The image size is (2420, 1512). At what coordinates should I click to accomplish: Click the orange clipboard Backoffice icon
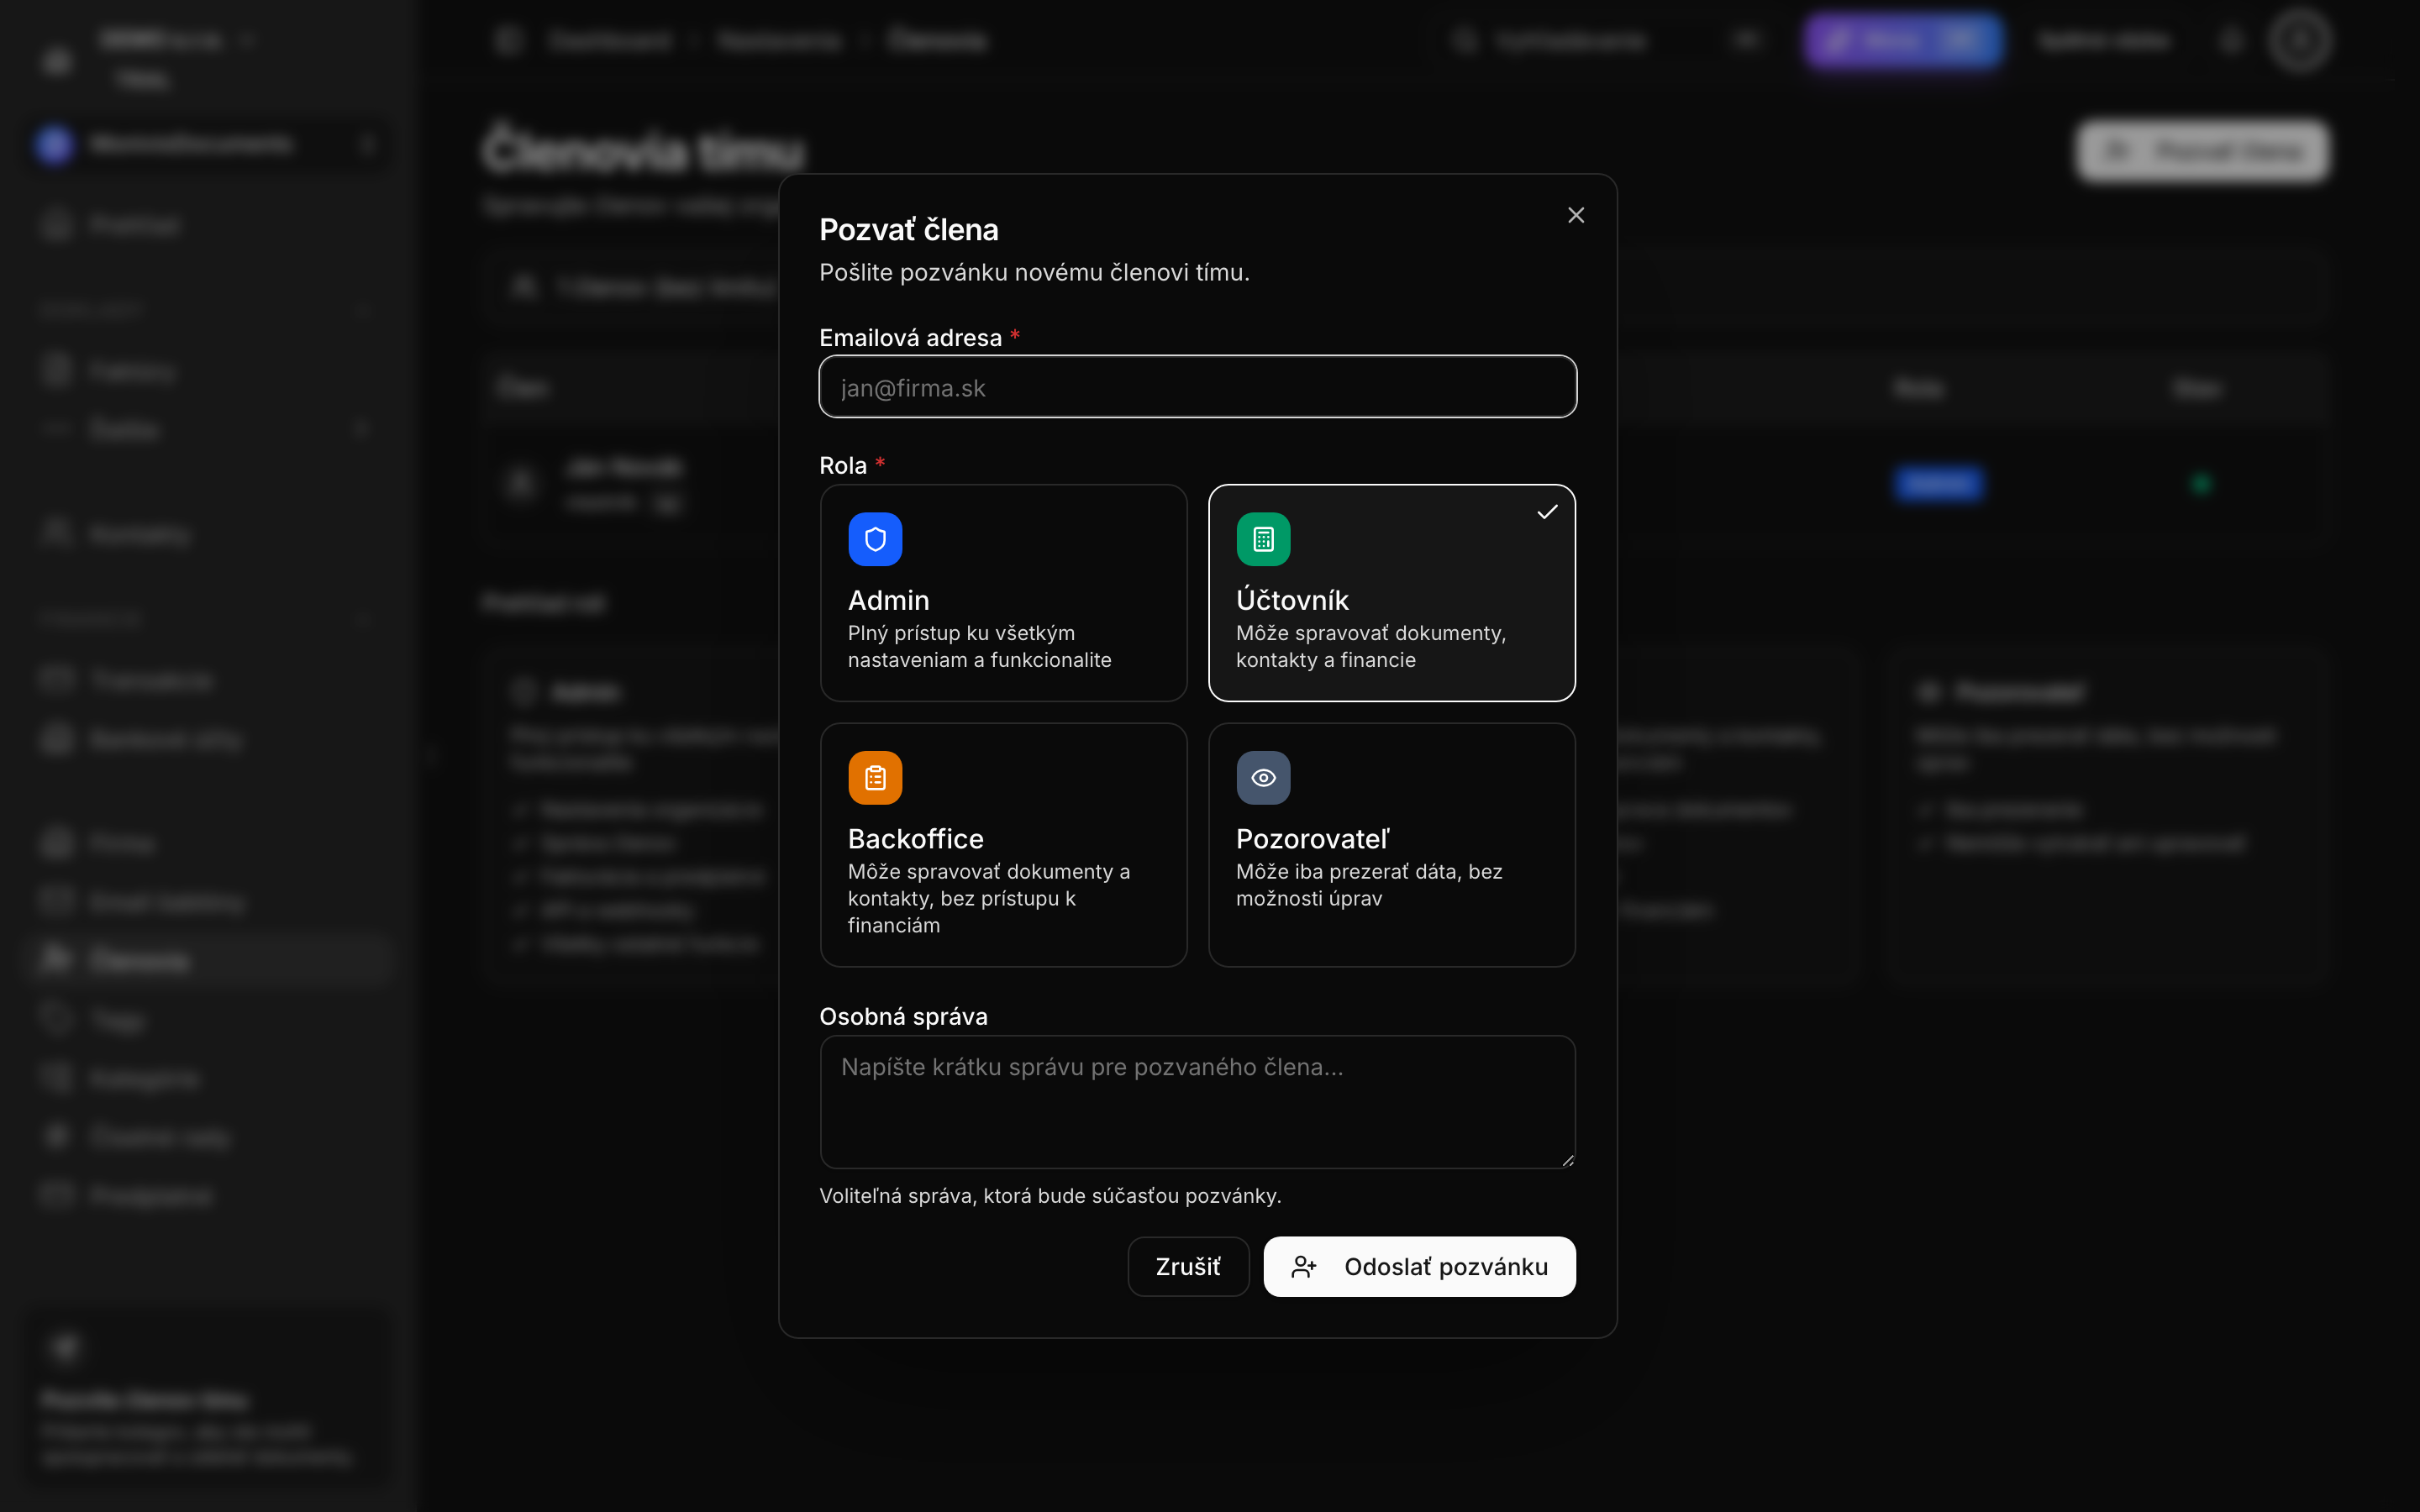[x=875, y=778]
